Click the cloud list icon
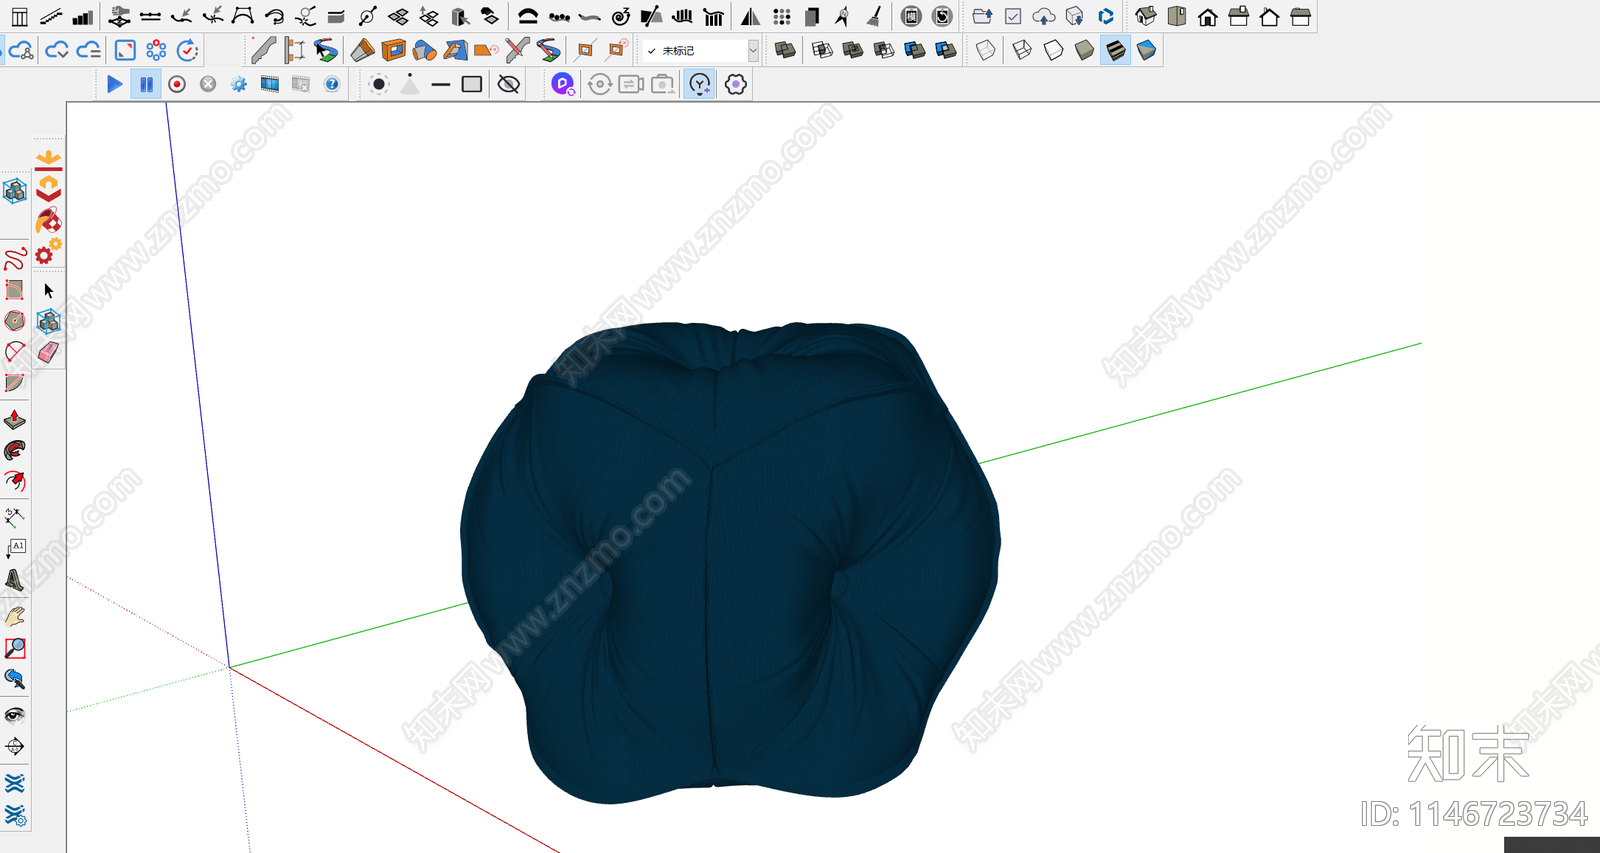 (x=89, y=50)
